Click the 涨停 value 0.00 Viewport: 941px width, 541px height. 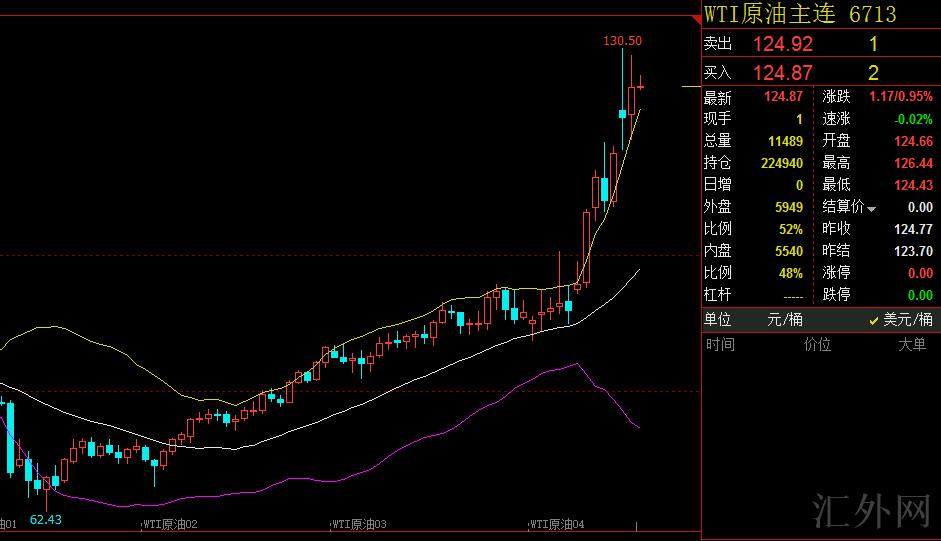pos(920,273)
